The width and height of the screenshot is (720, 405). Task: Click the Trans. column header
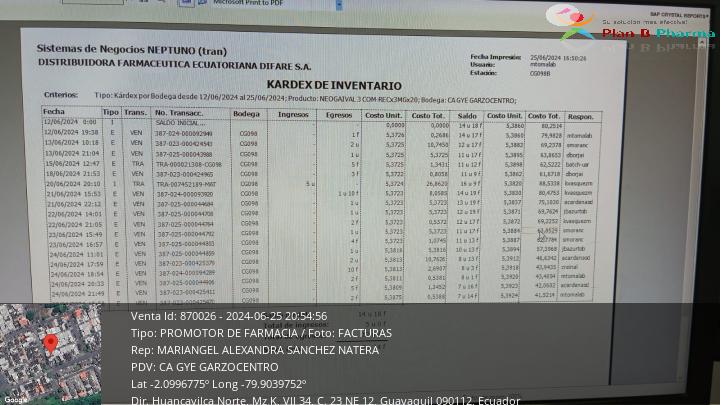135,112
